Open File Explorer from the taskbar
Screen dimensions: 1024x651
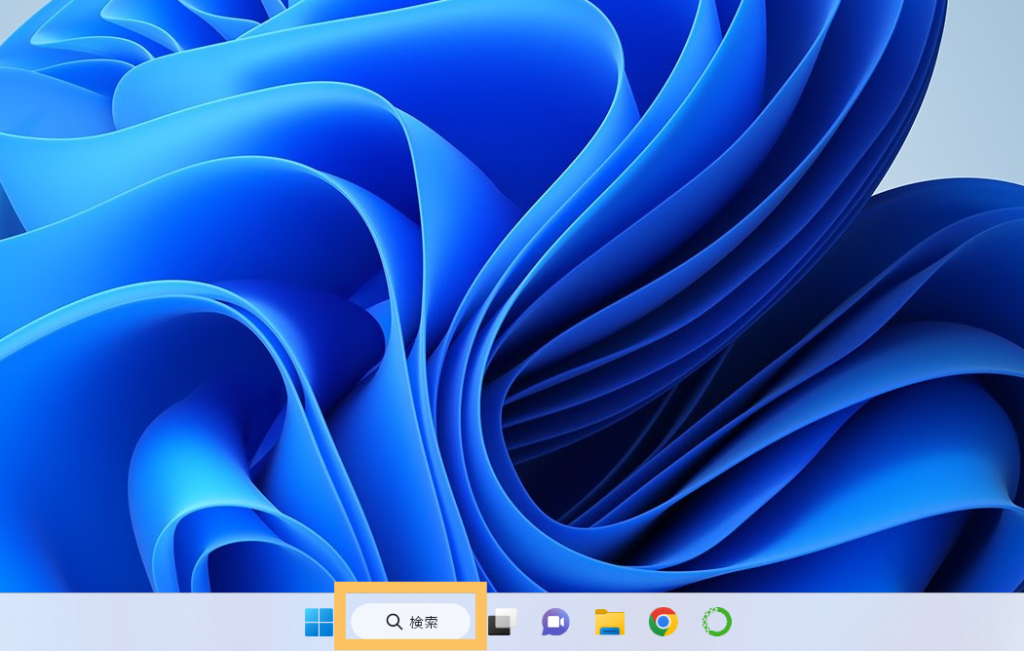[609, 622]
